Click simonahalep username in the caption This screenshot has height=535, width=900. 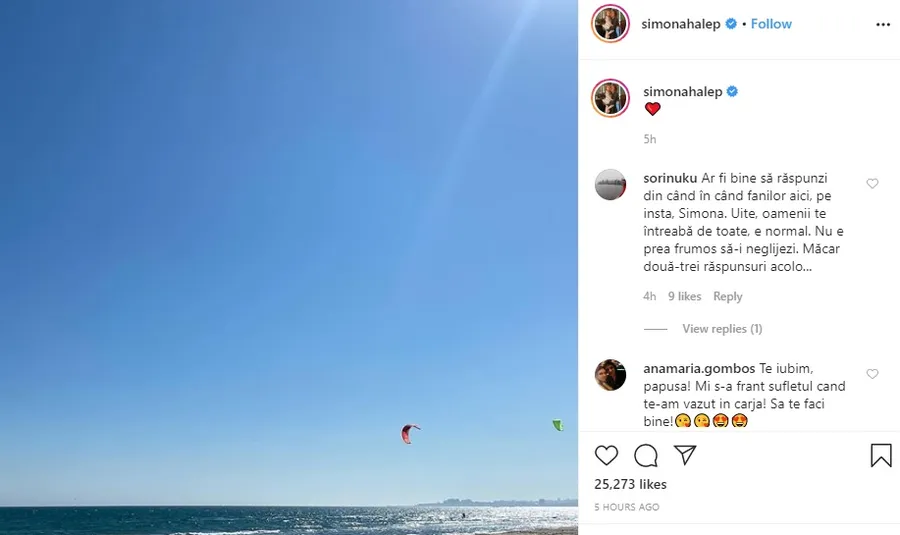pos(682,92)
